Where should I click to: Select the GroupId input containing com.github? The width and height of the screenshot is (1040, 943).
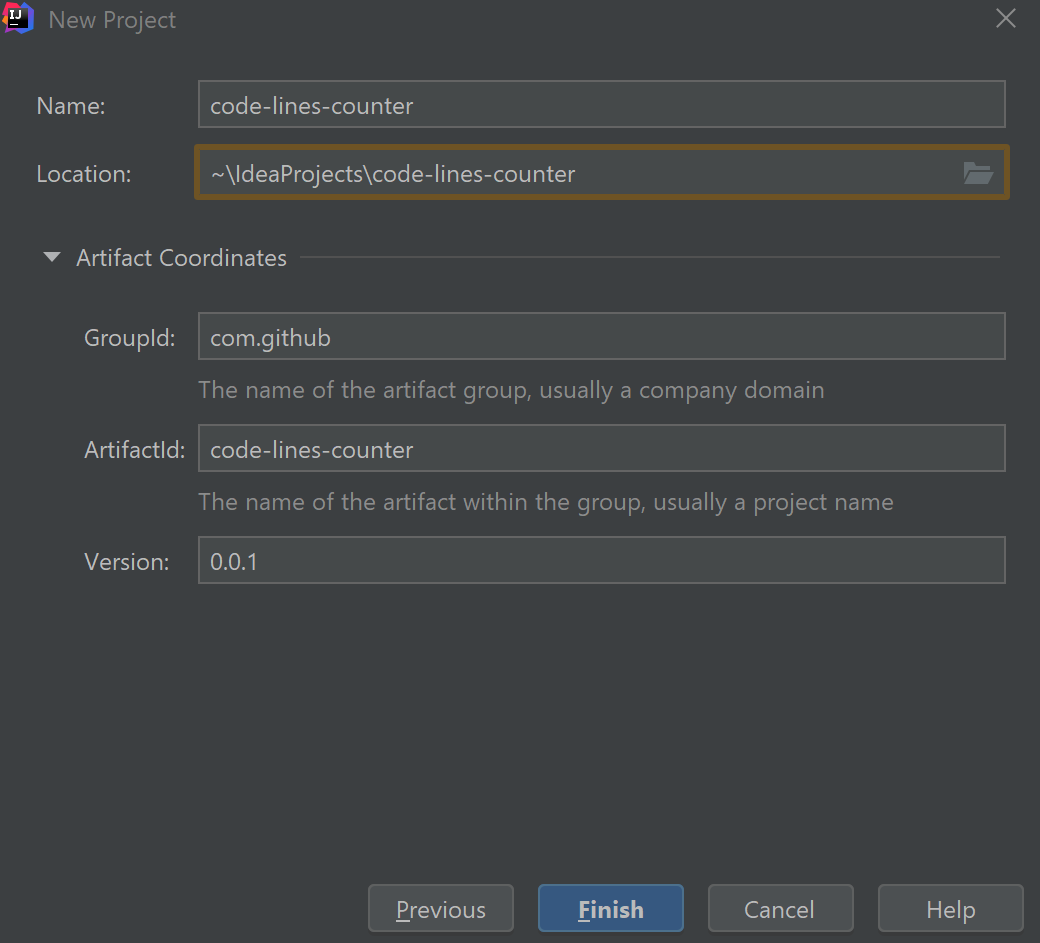[x=600, y=337]
